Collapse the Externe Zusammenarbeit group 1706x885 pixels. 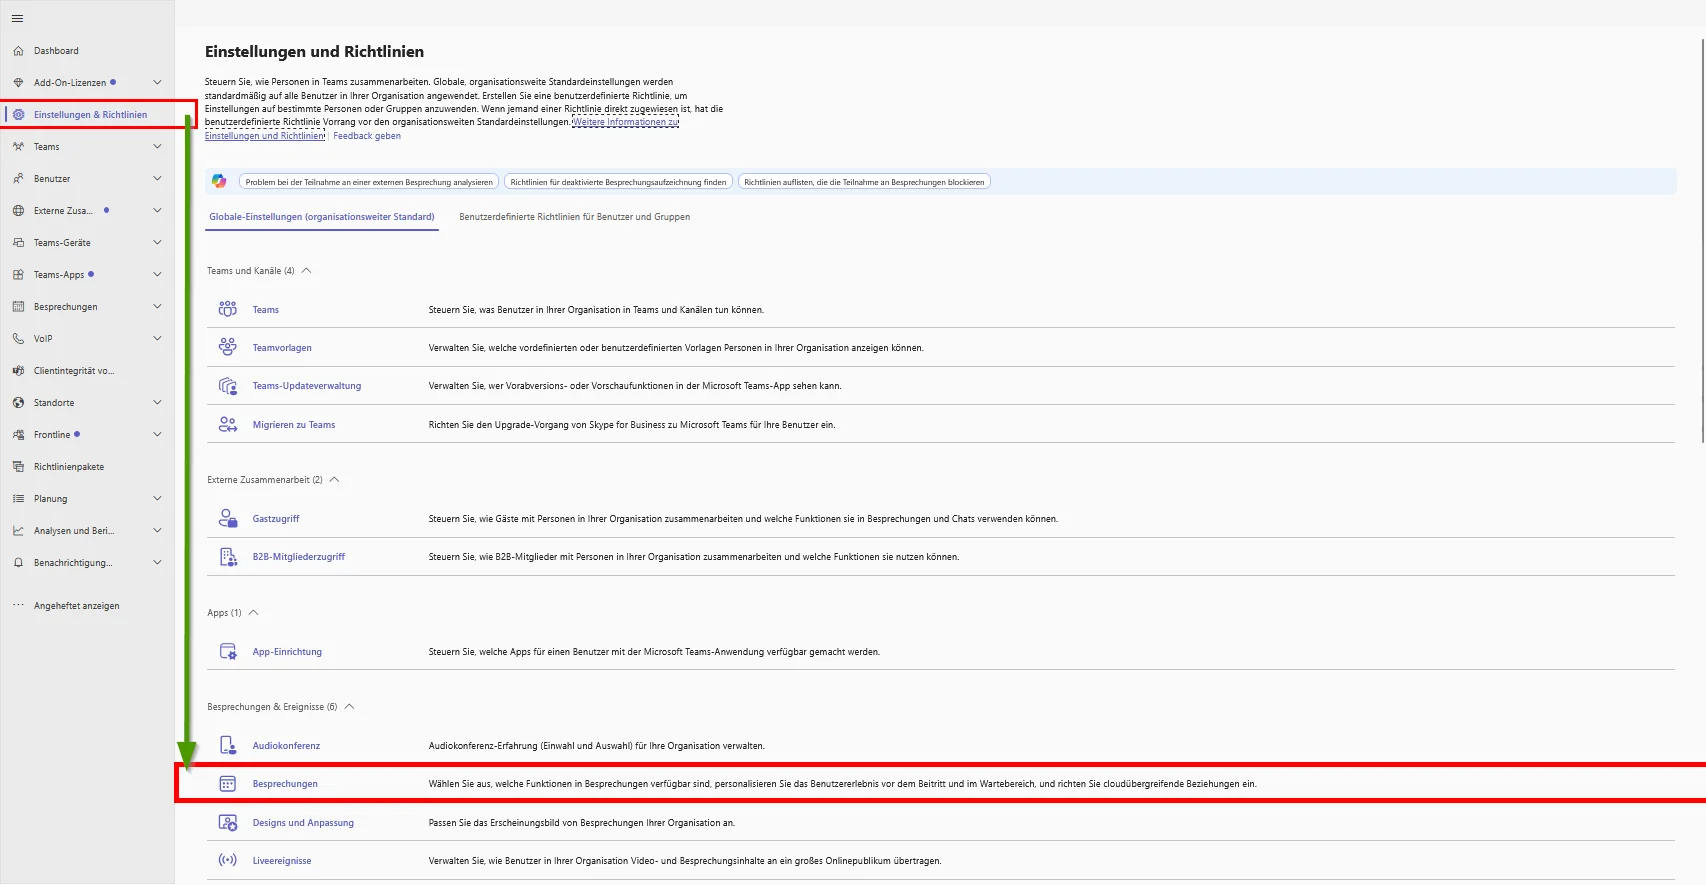(334, 479)
